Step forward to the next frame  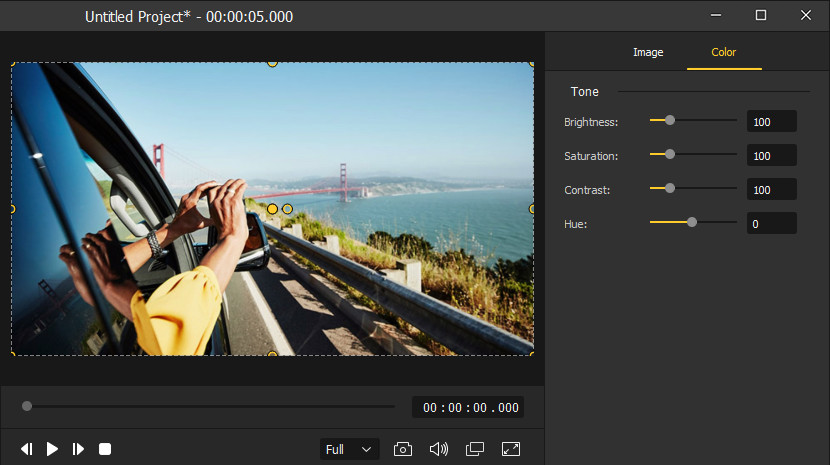click(x=78, y=450)
